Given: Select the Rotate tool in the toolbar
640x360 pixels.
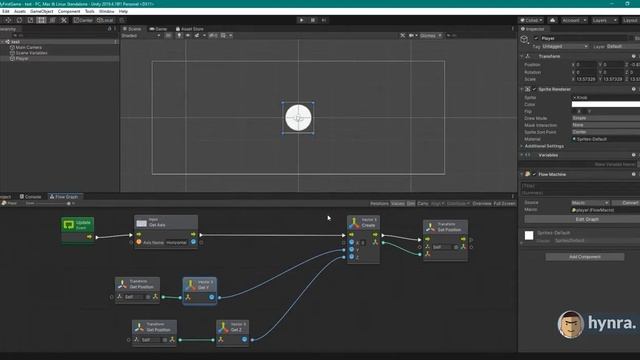Looking at the screenshot, I should [19, 20].
